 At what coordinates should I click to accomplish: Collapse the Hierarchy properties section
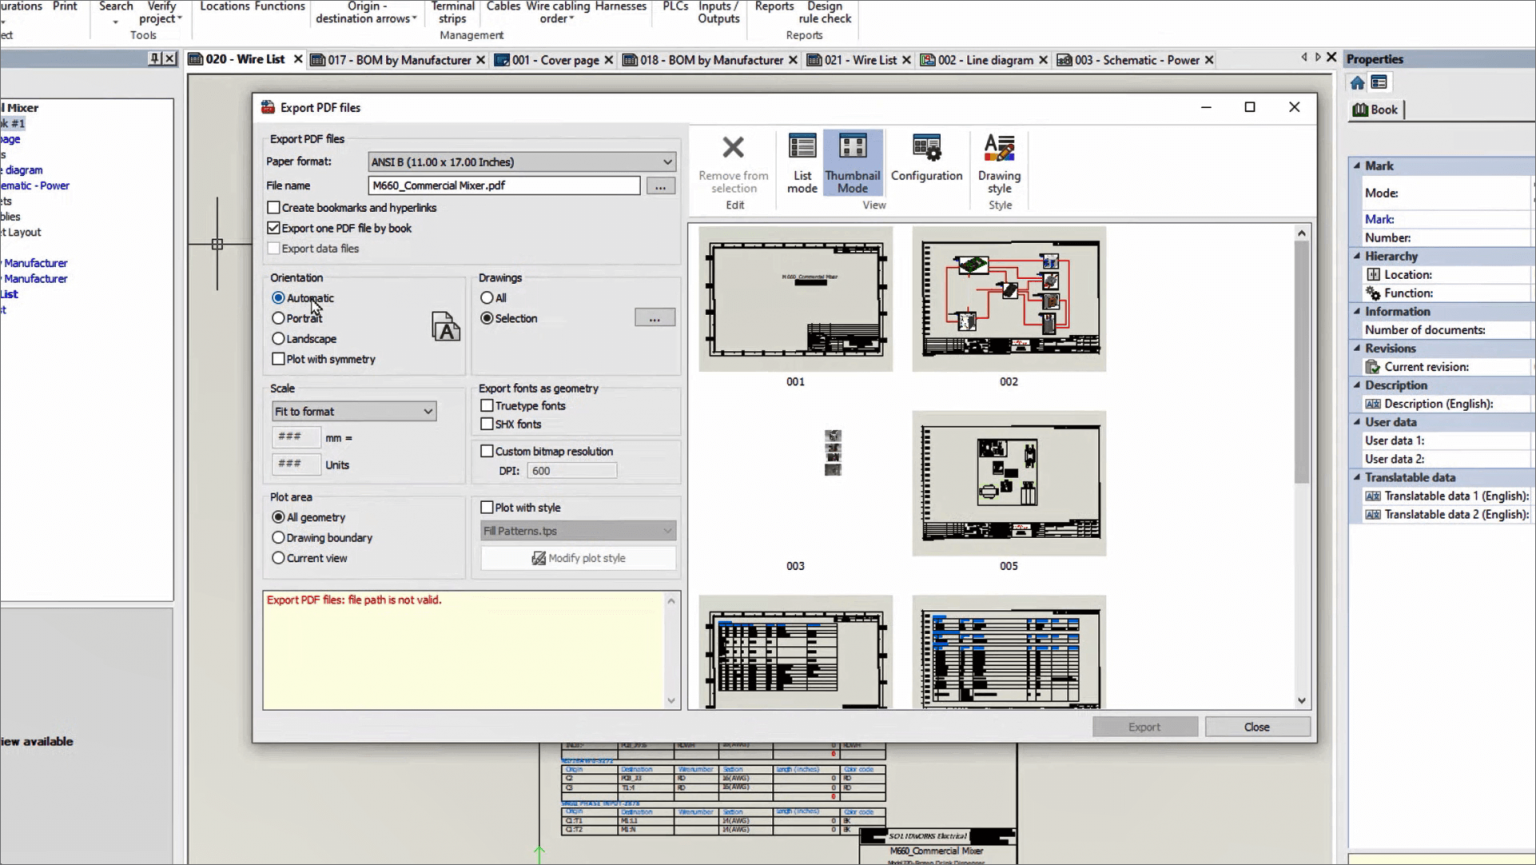pyautogui.click(x=1357, y=256)
